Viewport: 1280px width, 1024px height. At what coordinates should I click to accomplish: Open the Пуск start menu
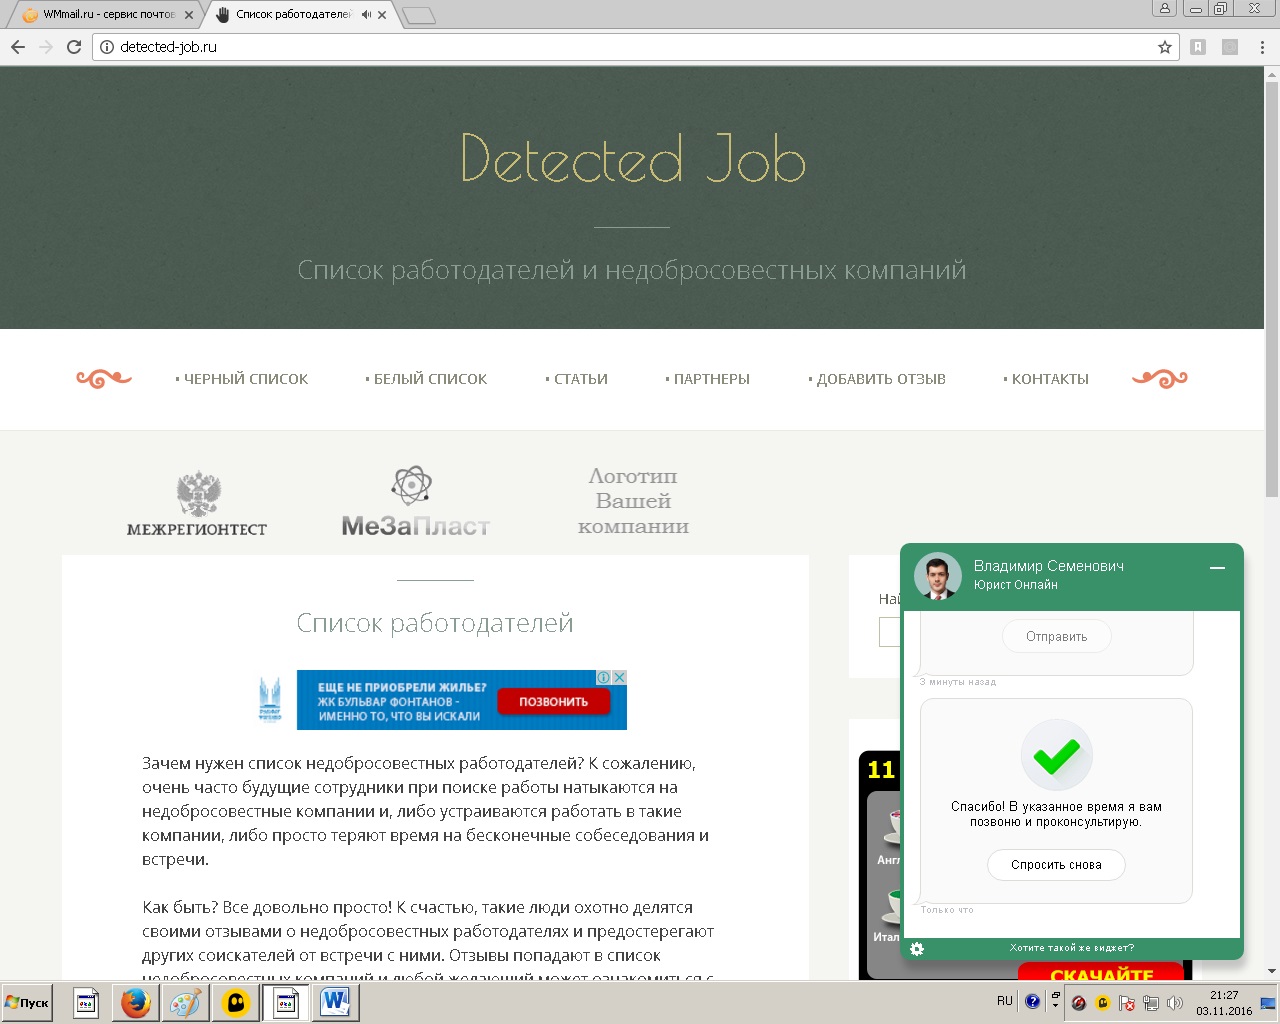click(x=27, y=1002)
